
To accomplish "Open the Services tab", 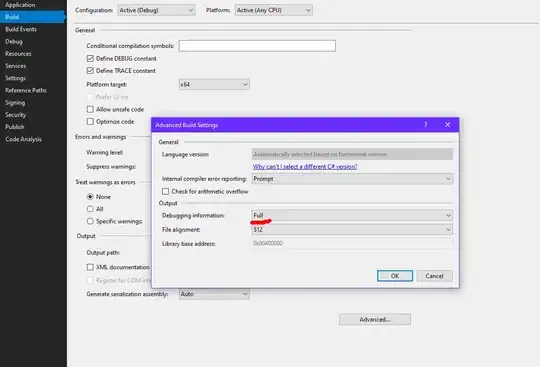I will coord(15,66).
